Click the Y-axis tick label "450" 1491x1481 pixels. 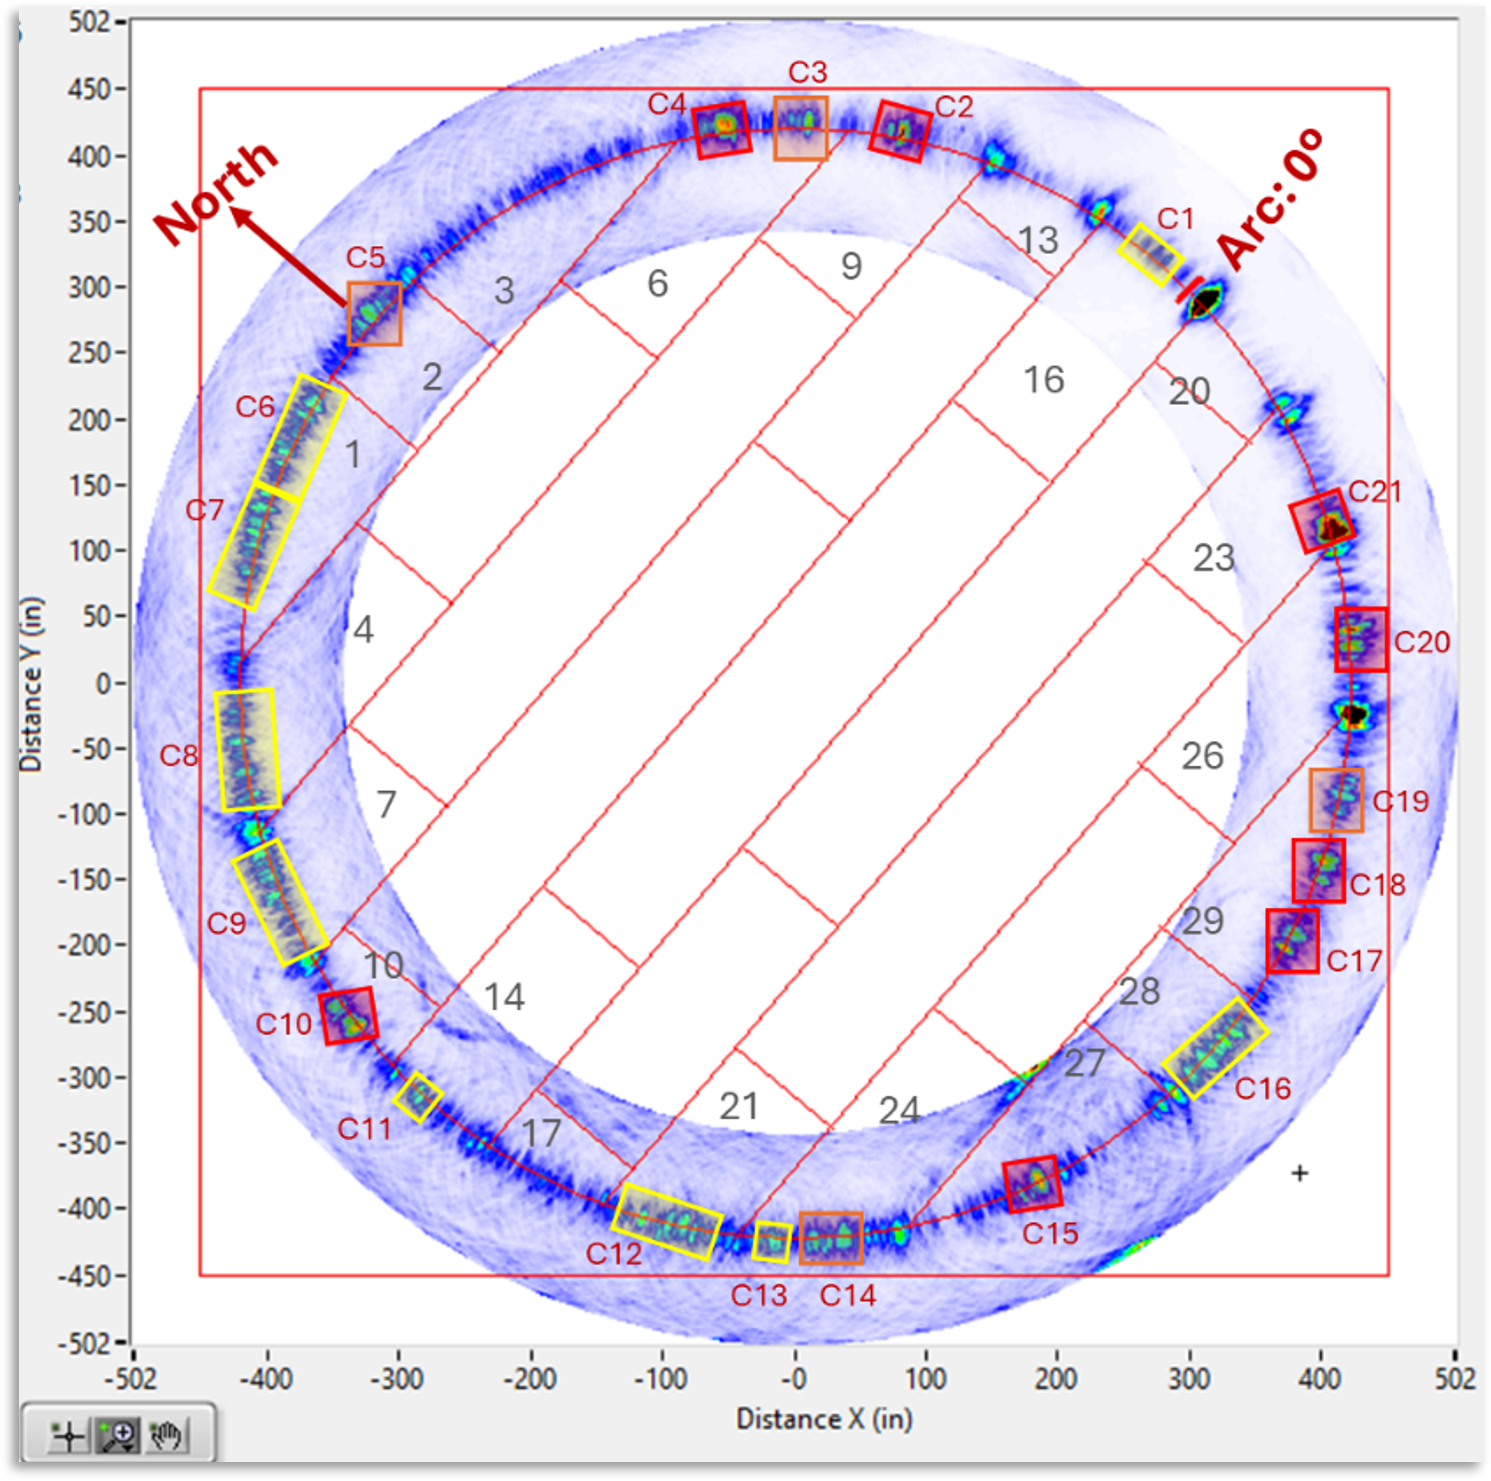(x=89, y=89)
